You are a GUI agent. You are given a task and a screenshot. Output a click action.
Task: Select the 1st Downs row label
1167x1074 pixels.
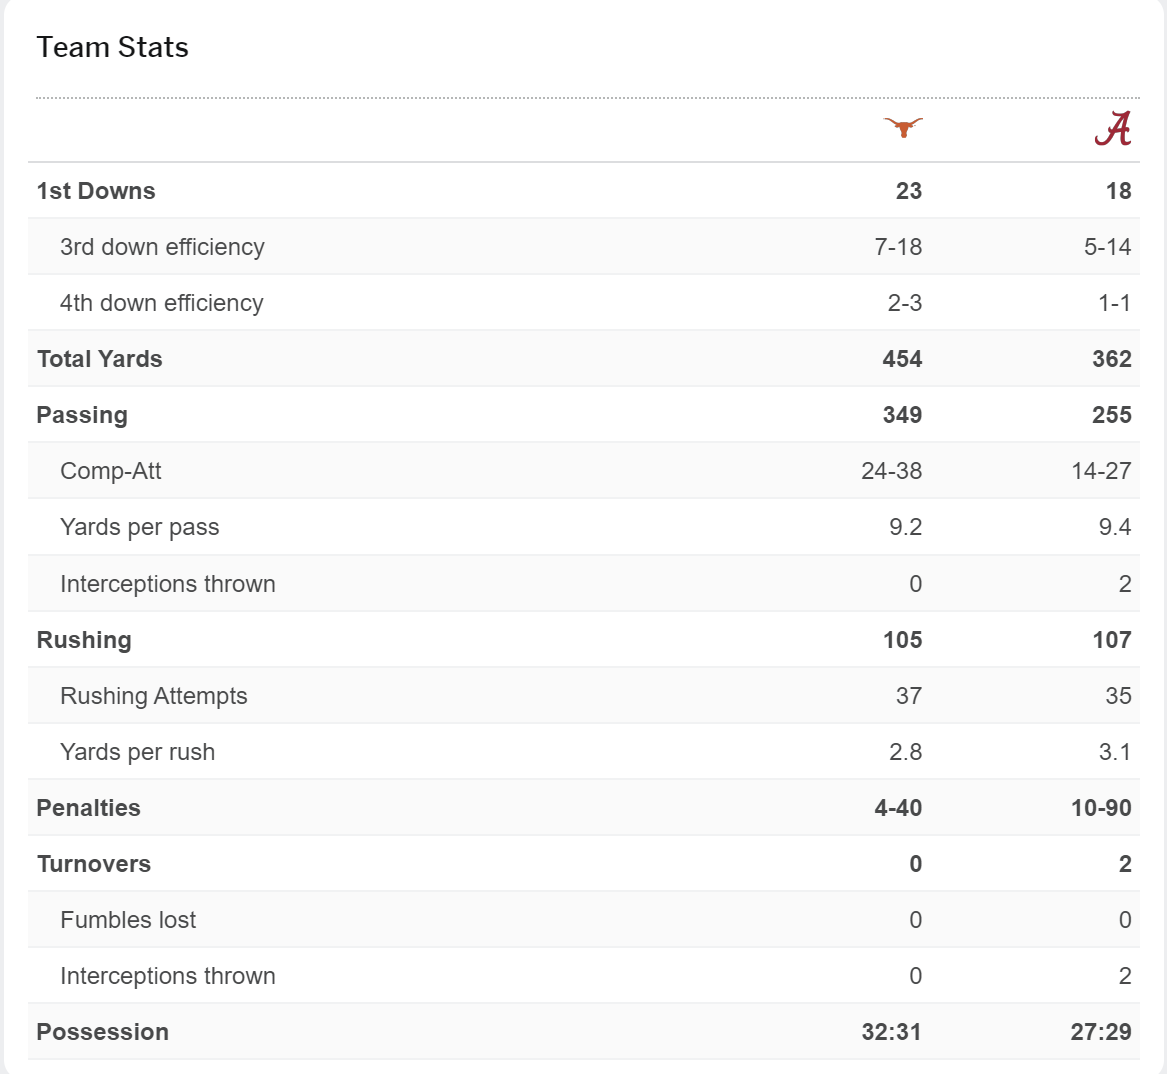[x=96, y=191]
